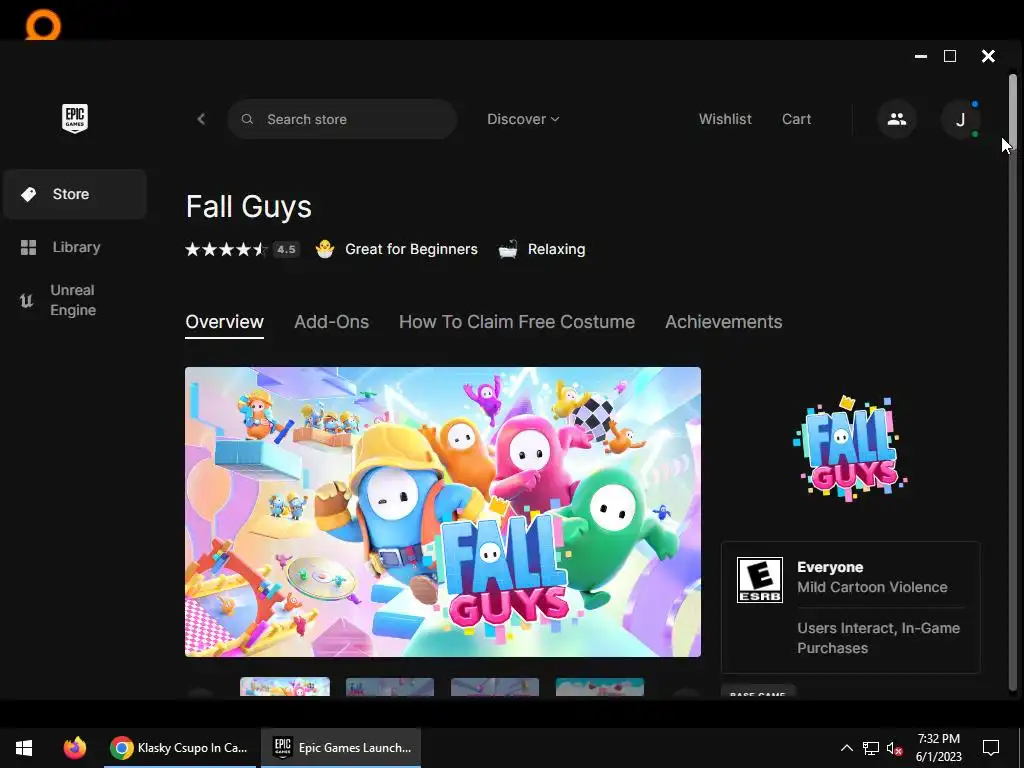Click the Great for Beginners label
The height and width of the screenshot is (768, 1024).
(411, 249)
